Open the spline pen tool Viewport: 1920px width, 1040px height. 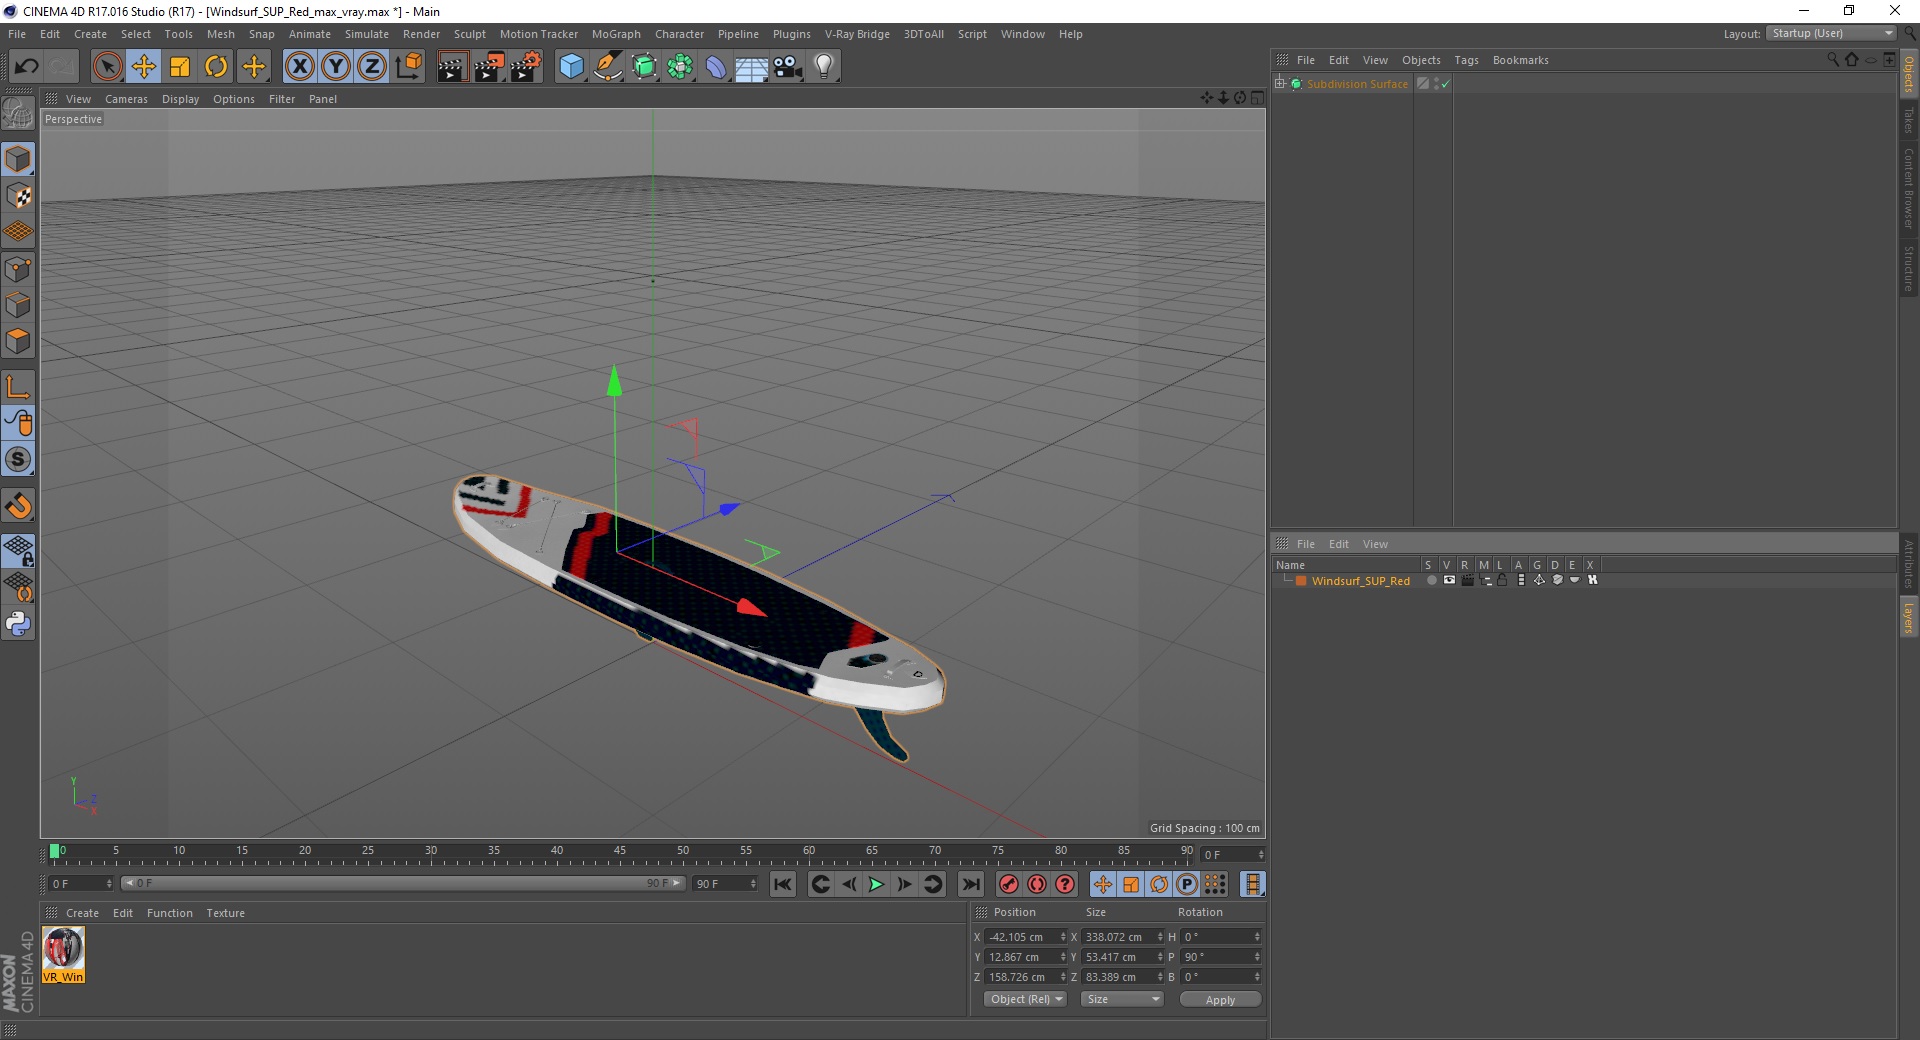click(608, 67)
